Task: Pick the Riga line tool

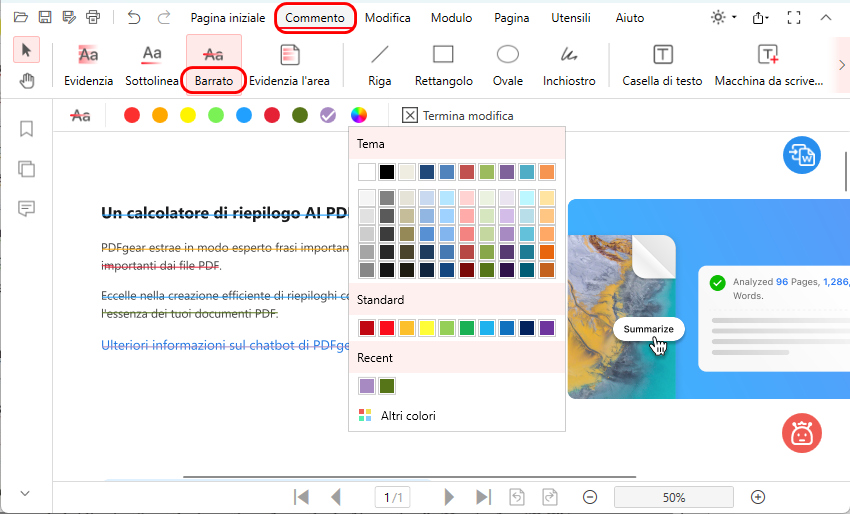Action: click(379, 66)
